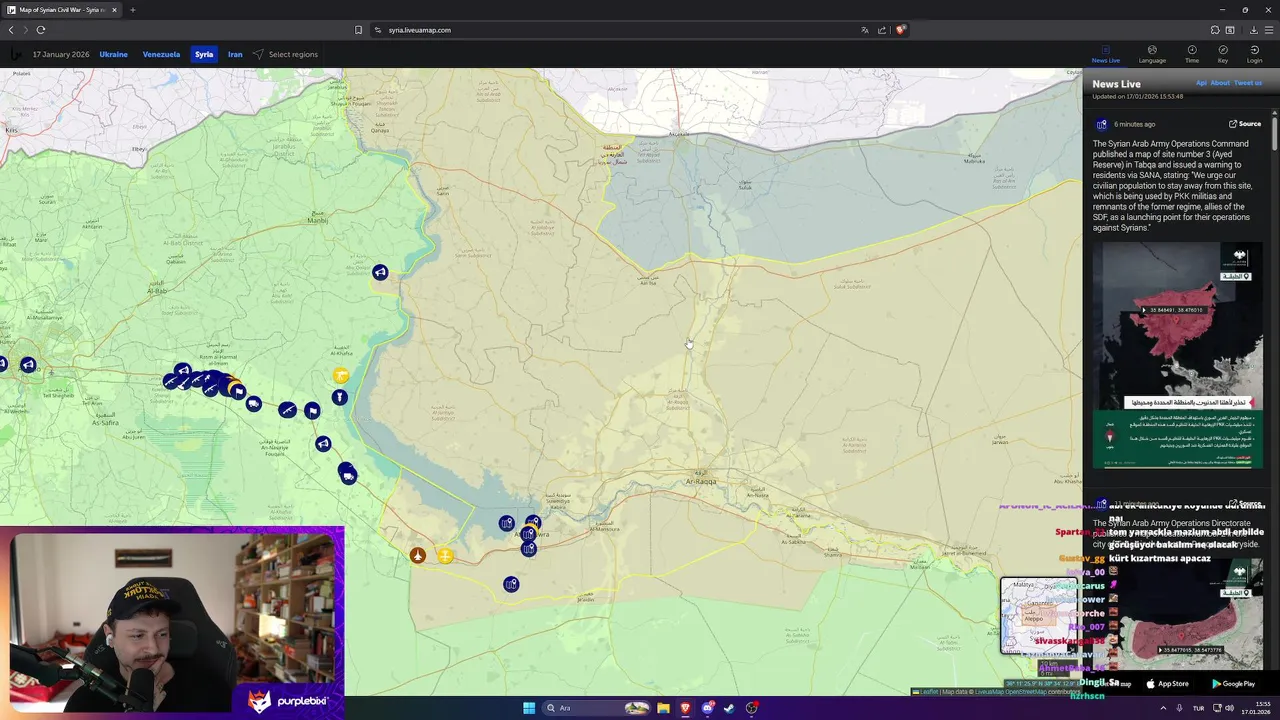Click the yellow artillery marker near Al-Khafsa
Image resolution: width=1280 pixels, height=720 pixels.
pos(341,375)
